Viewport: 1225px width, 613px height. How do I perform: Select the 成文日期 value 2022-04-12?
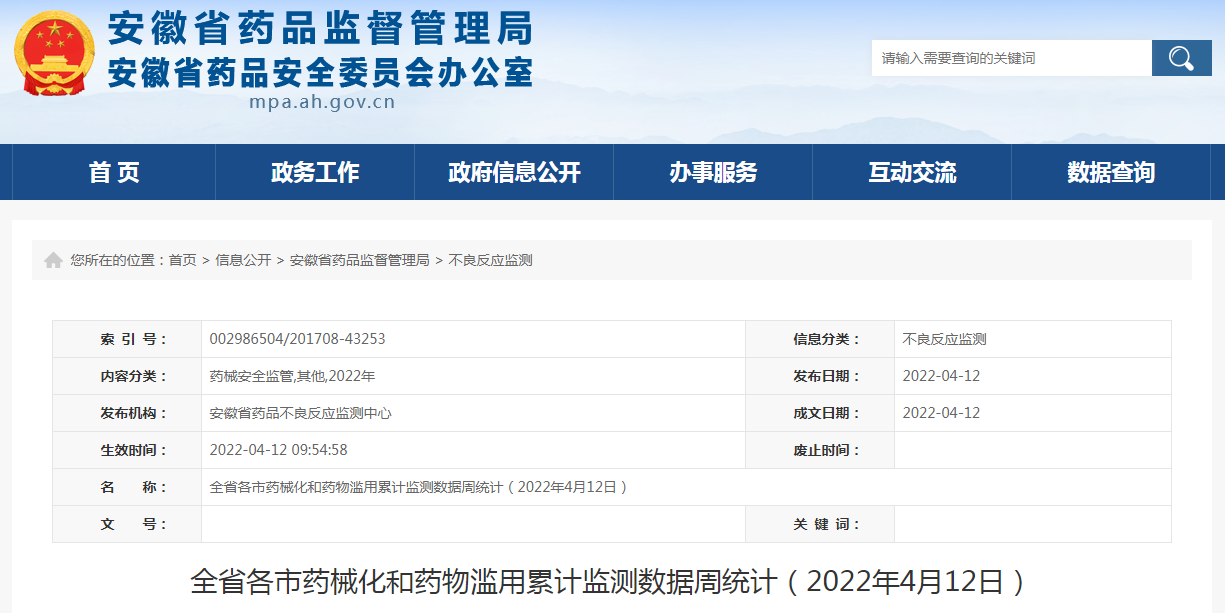(941, 413)
